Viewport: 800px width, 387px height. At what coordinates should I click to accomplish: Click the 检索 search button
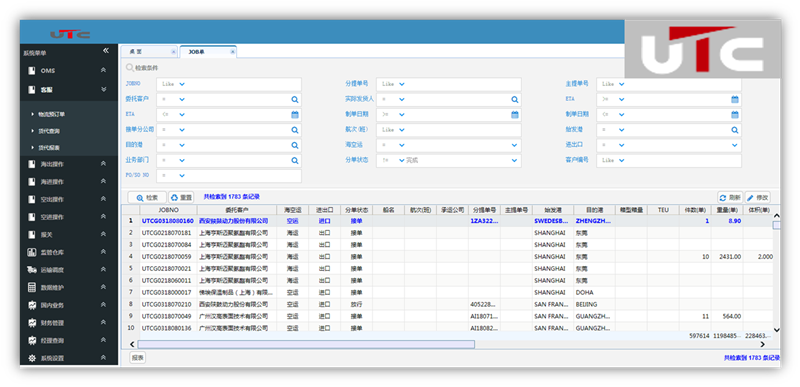147,197
